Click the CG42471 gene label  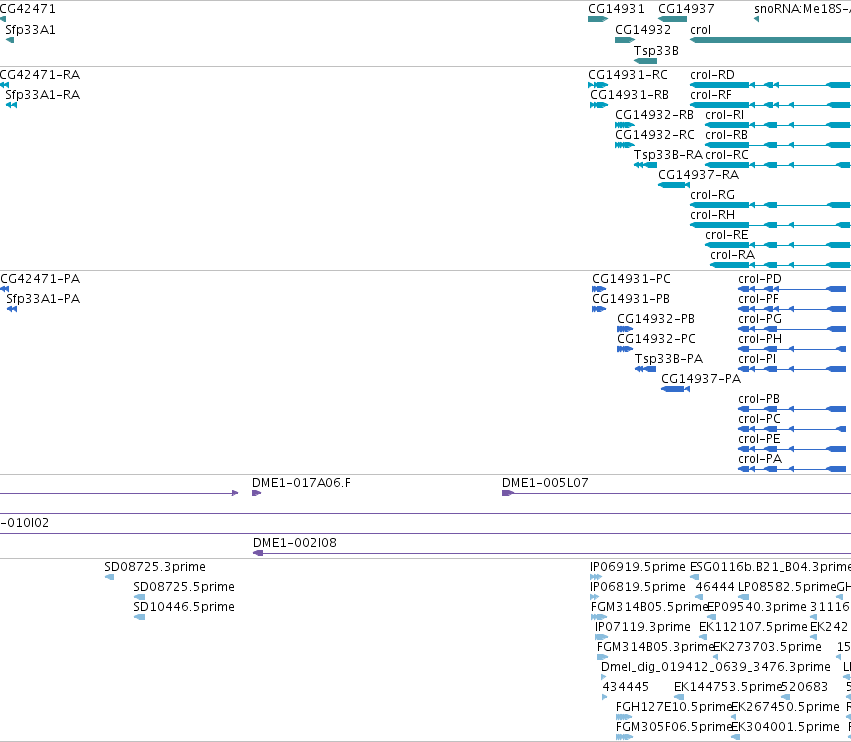tap(27, 9)
